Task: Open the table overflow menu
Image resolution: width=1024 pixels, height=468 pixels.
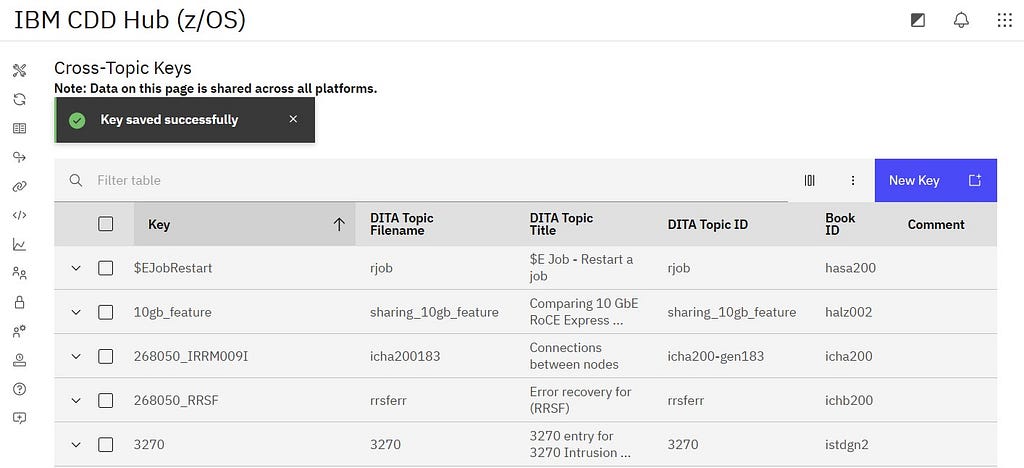Action: click(853, 181)
